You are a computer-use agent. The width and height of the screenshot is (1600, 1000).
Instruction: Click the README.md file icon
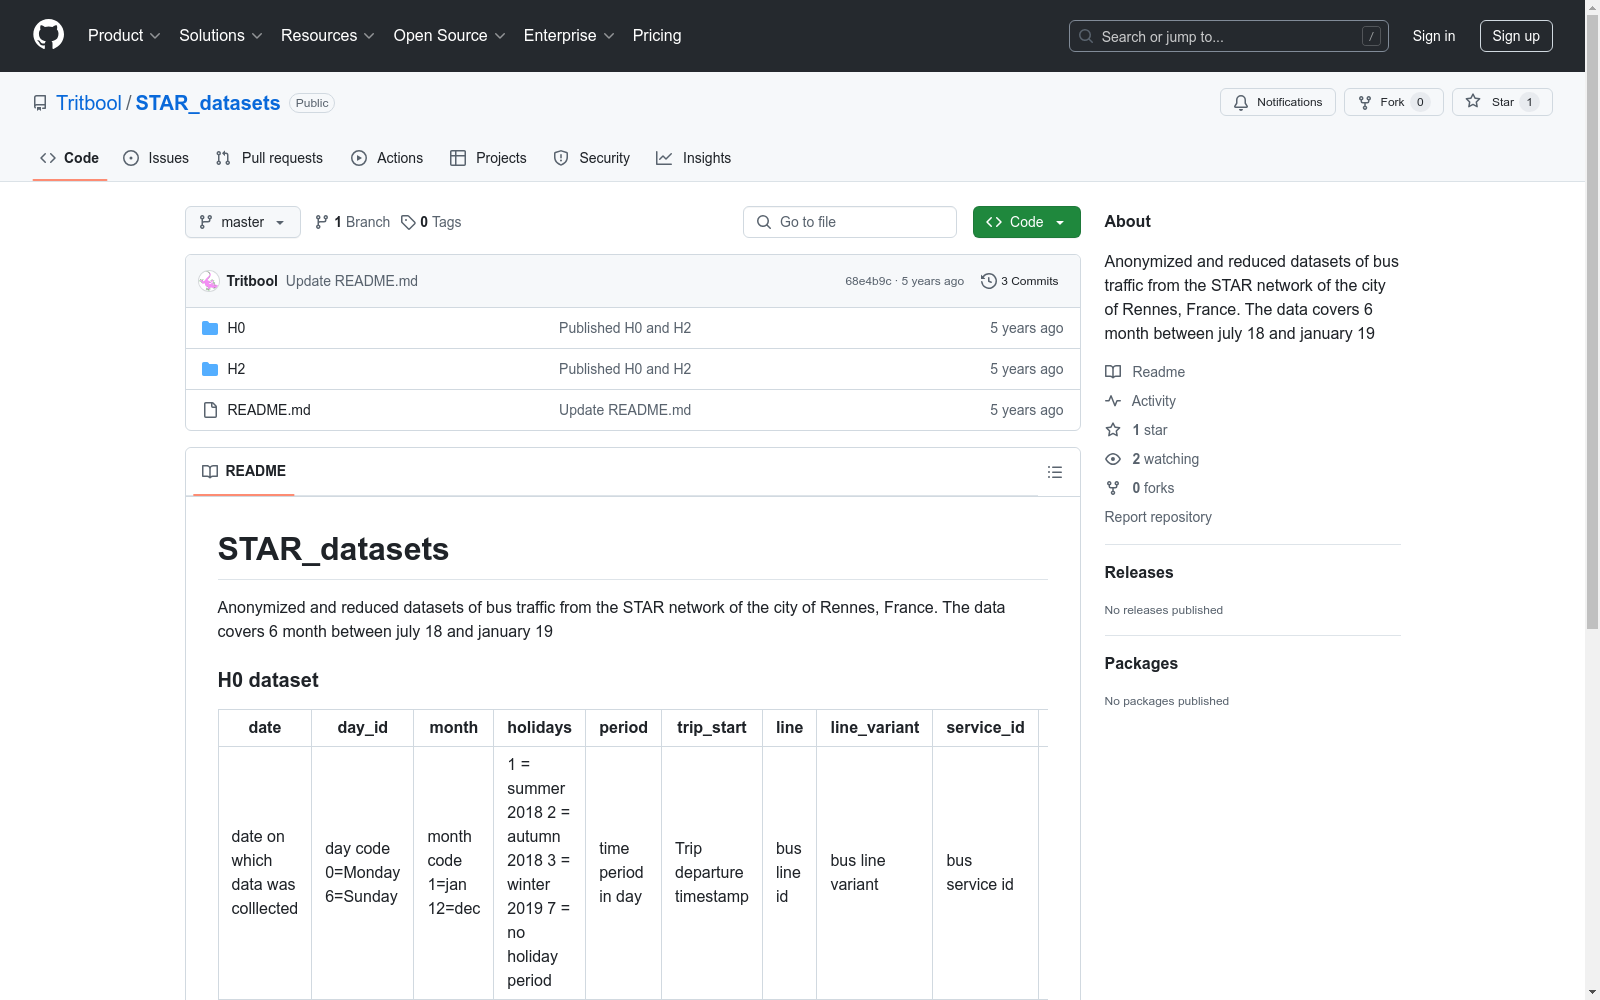pos(210,410)
